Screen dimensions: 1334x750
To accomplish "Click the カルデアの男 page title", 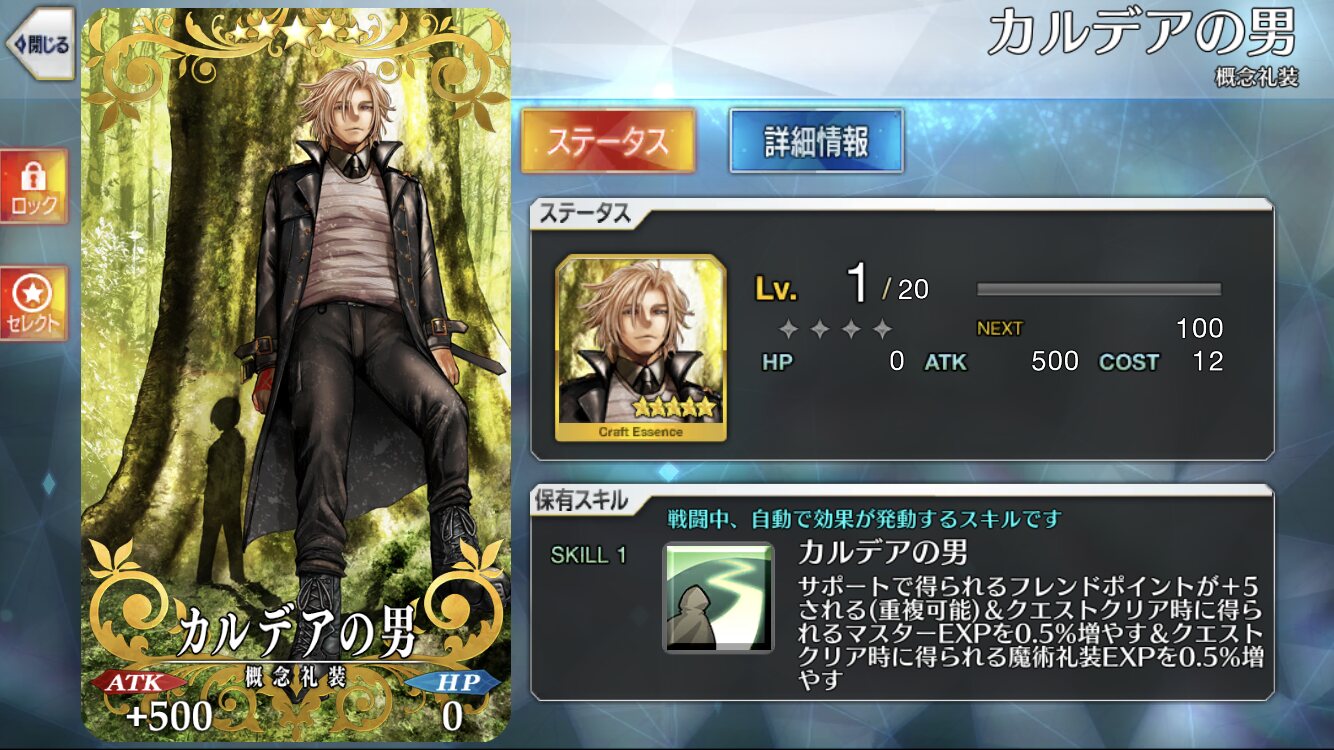I will [1141, 34].
